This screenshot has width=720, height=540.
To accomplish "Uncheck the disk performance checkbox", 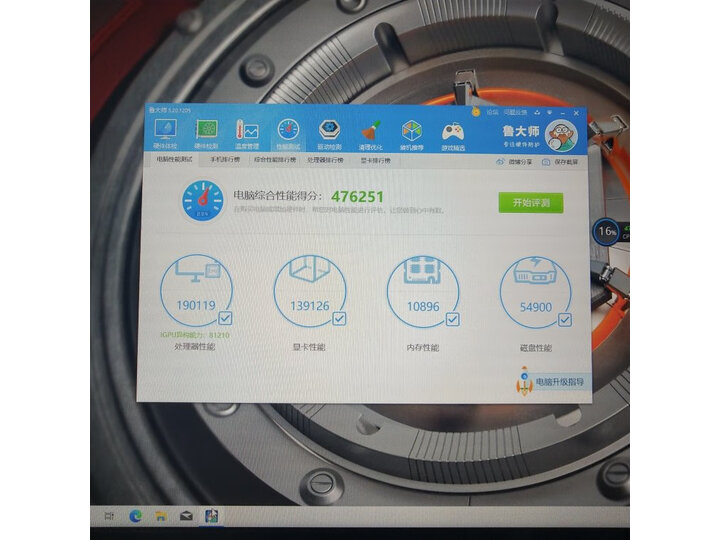I will click(x=565, y=320).
